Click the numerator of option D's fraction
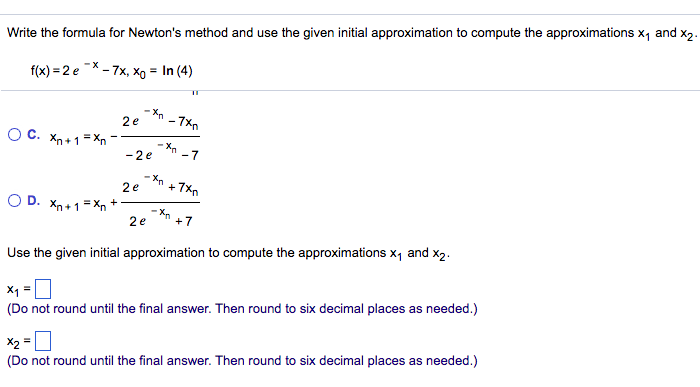This screenshot has width=700, height=387. 160,185
